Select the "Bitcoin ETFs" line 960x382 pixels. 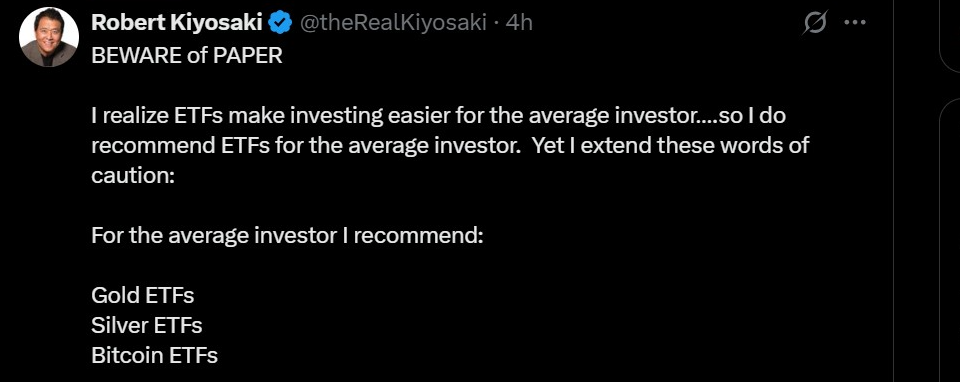click(x=154, y=356)
